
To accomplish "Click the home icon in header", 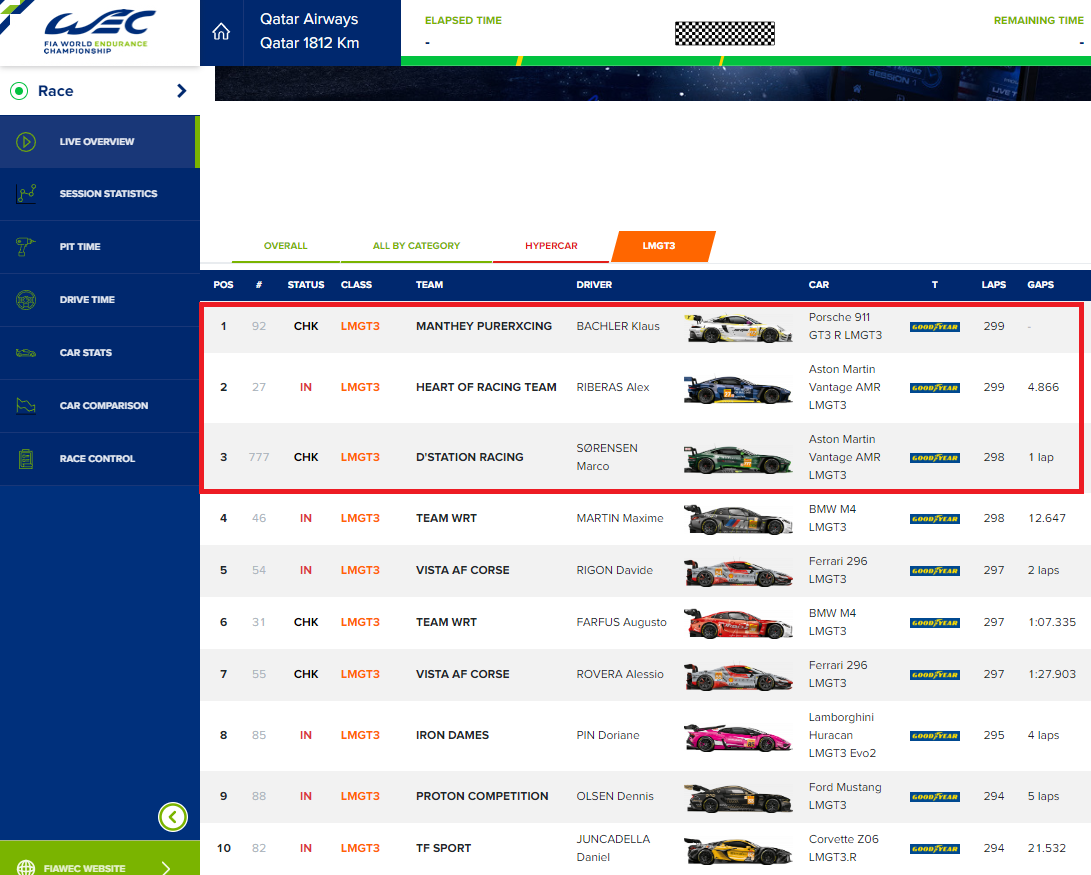I will (x=221, y=32).
